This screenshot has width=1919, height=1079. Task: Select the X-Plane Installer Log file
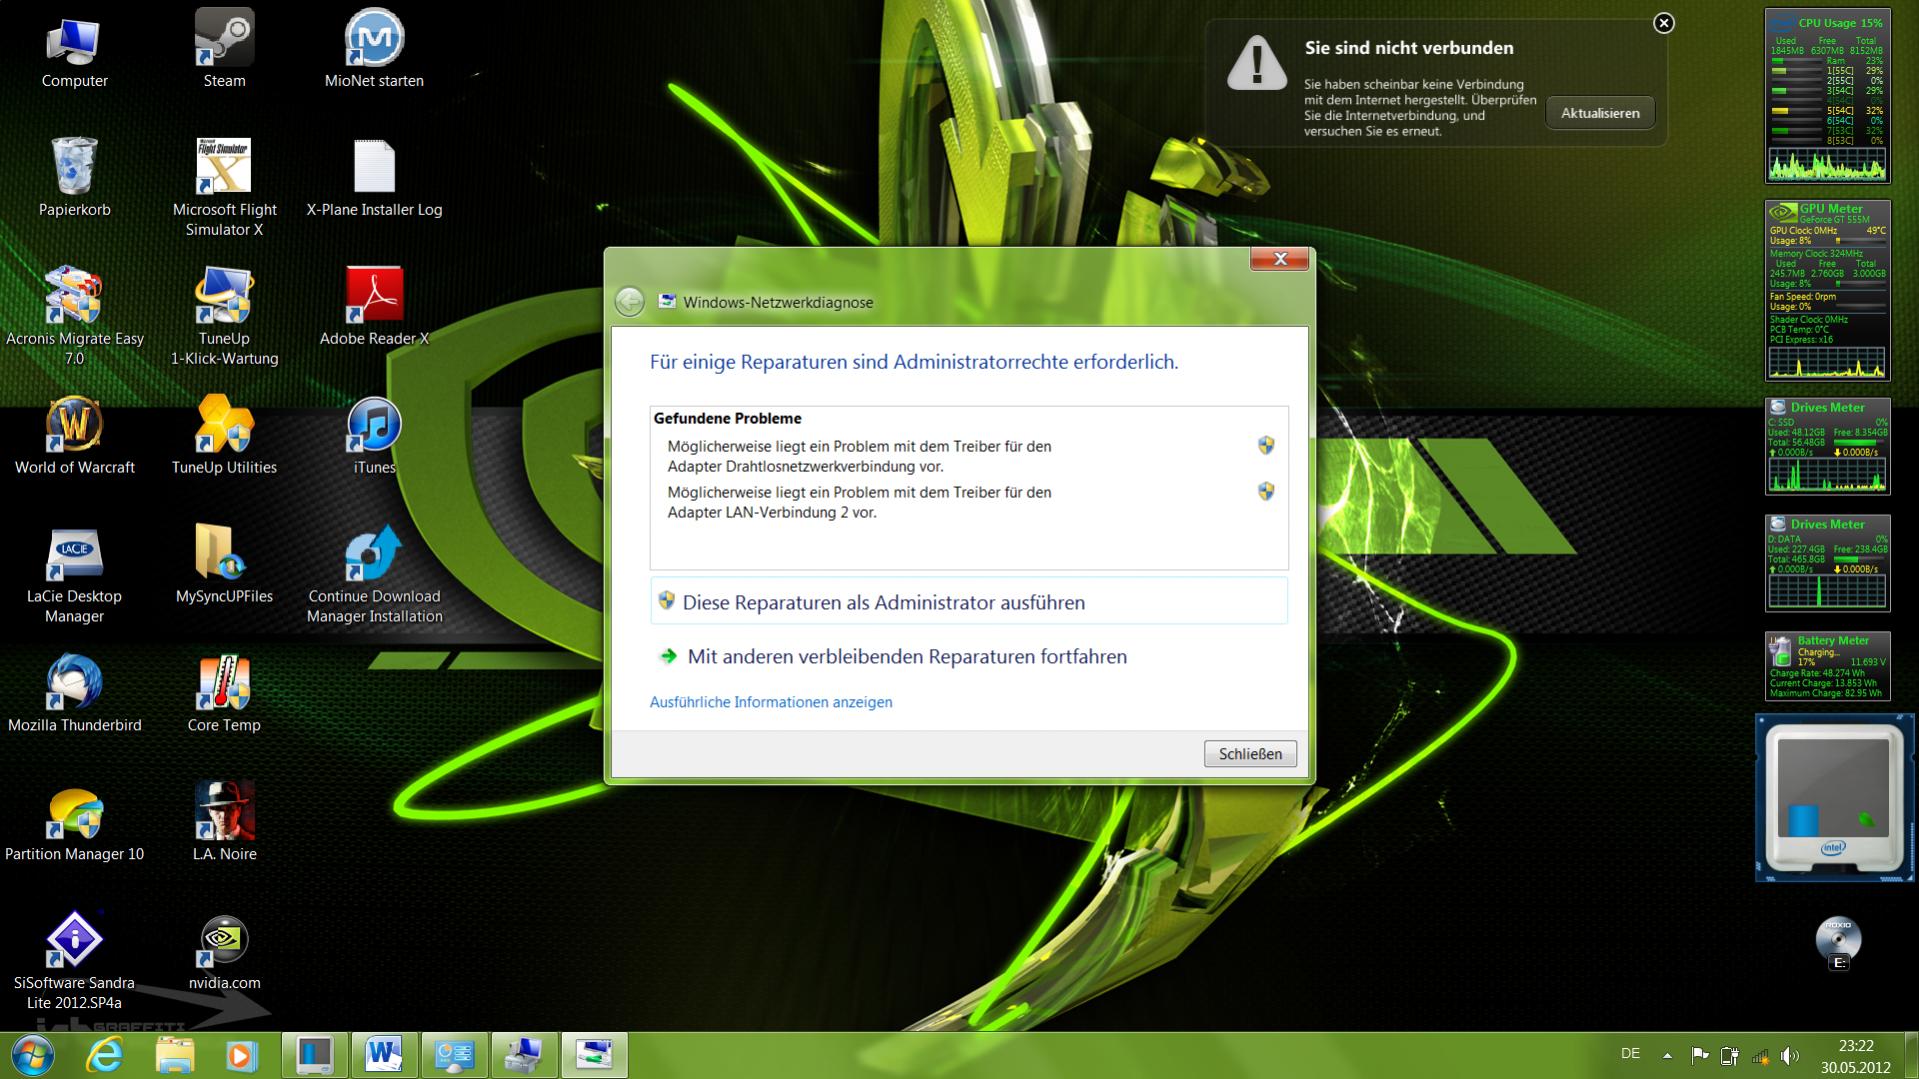(374, 178)
